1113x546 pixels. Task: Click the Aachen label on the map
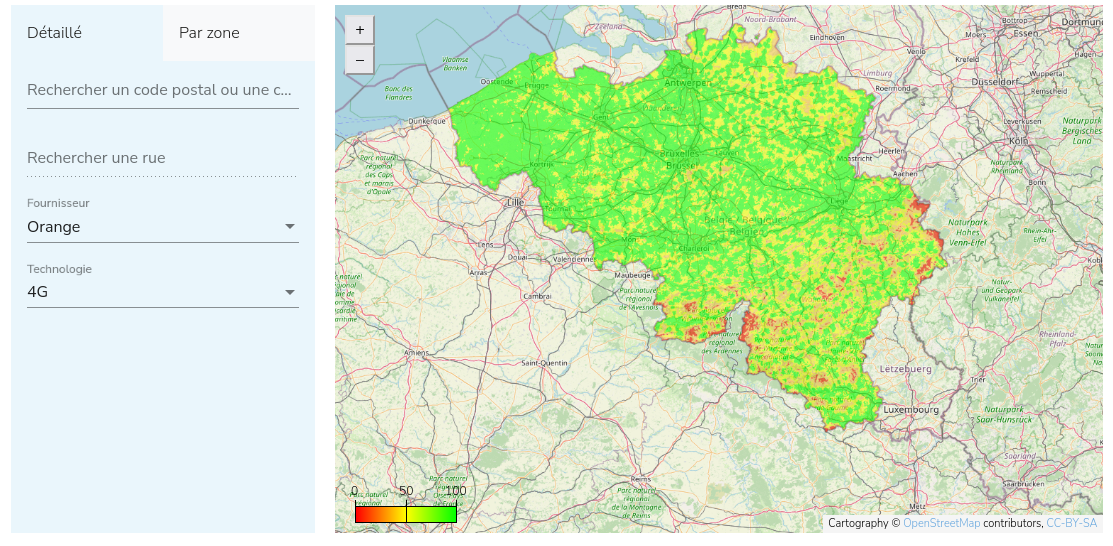905,173
